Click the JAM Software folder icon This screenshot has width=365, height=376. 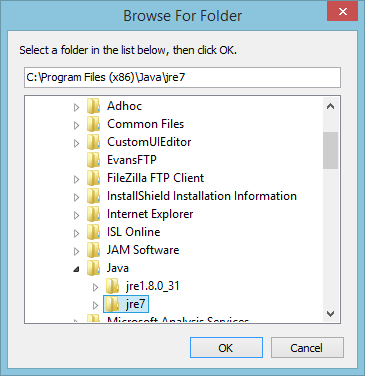tap(93, 250)
